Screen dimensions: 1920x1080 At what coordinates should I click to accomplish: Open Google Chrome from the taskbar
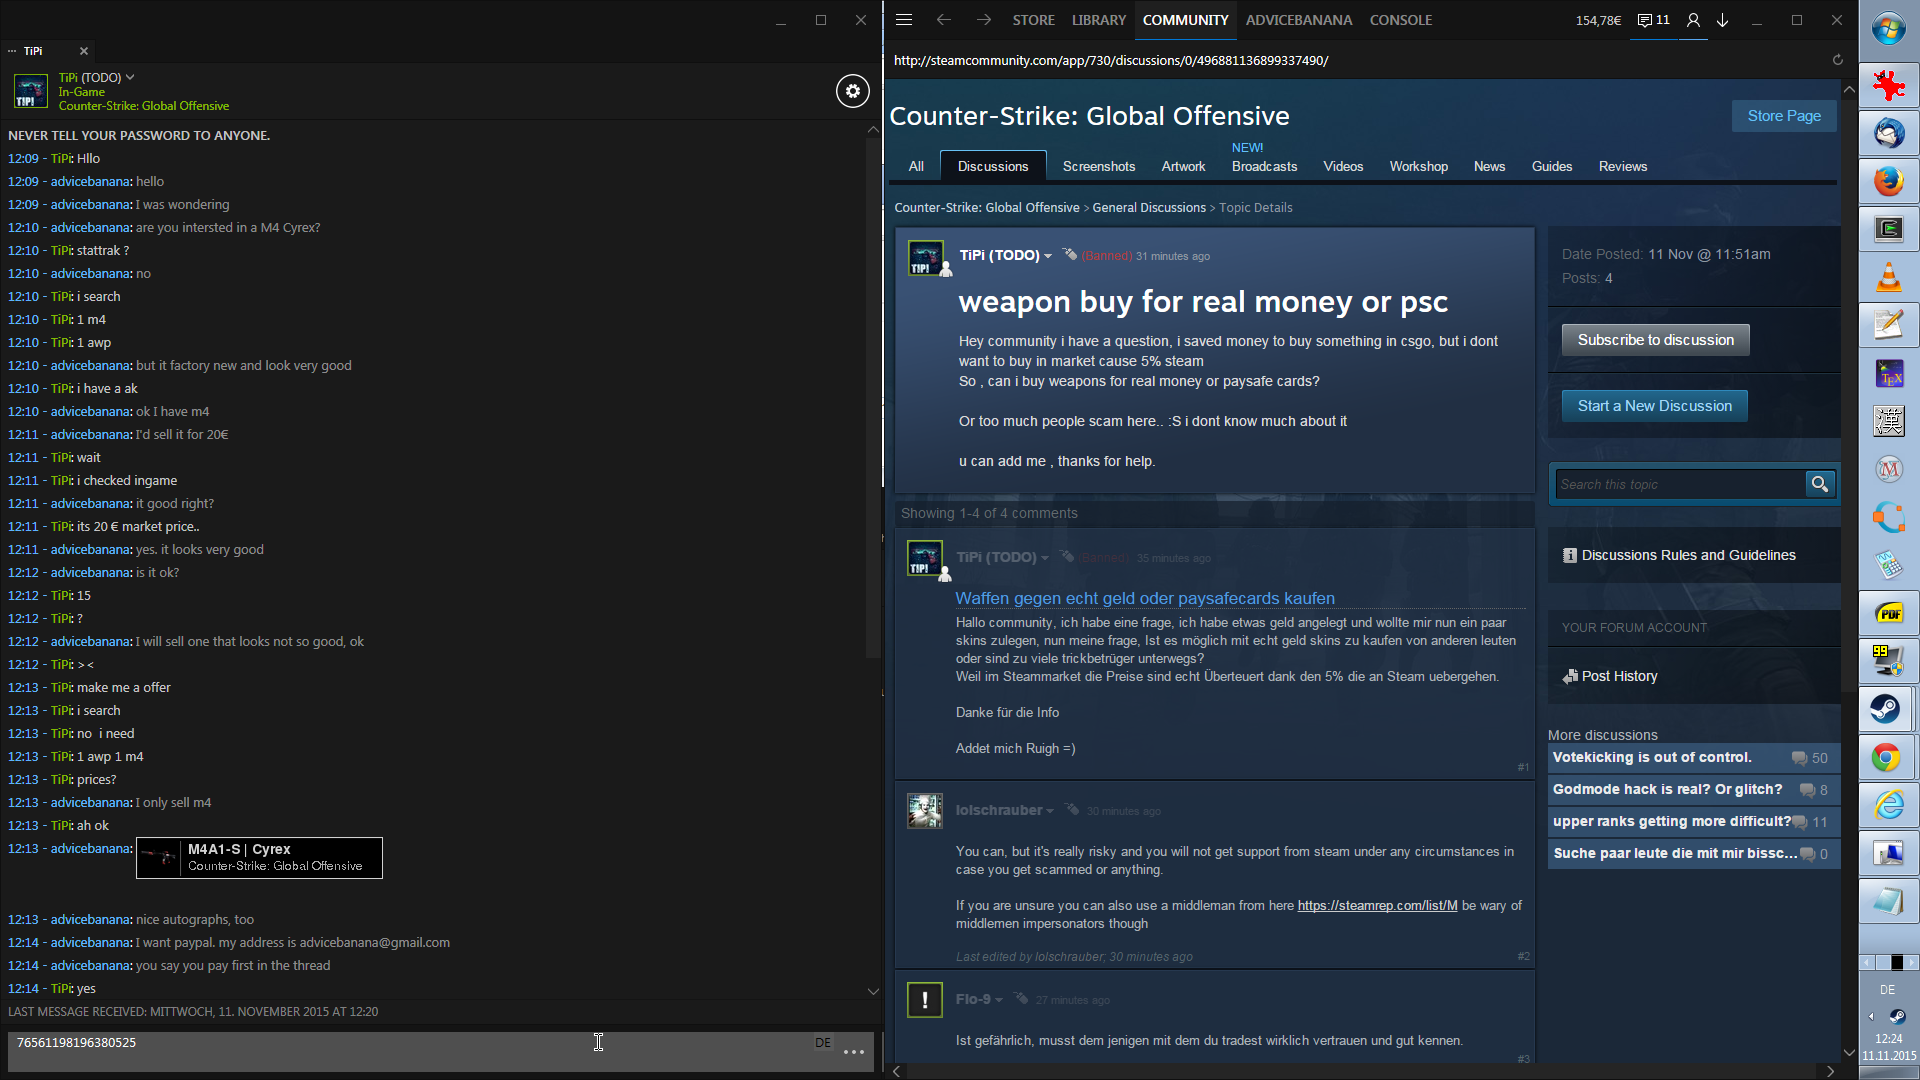coord(1887,758)
